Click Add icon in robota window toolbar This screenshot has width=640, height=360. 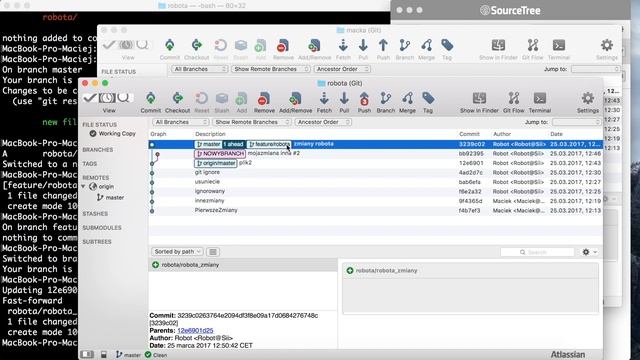pyautogui.click(x=242, y=98)
